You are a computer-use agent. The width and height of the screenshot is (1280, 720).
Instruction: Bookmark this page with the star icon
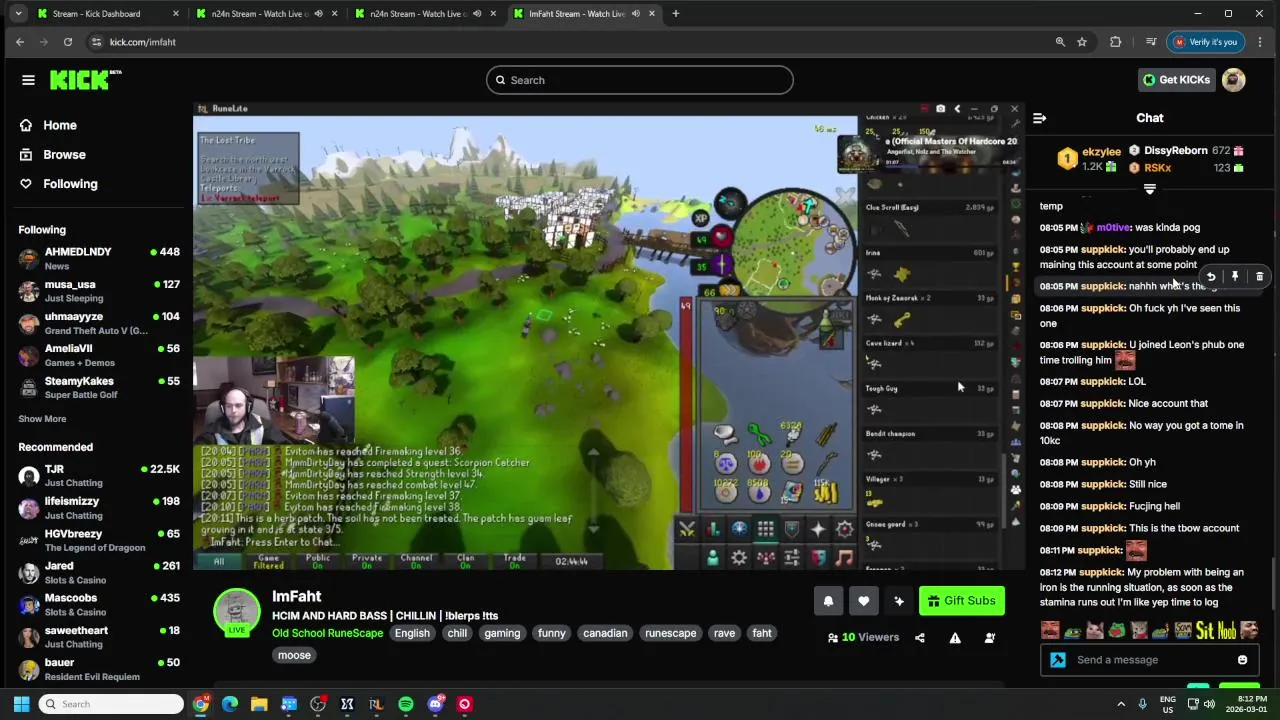pyautogui.click(x=1082, y=42)
